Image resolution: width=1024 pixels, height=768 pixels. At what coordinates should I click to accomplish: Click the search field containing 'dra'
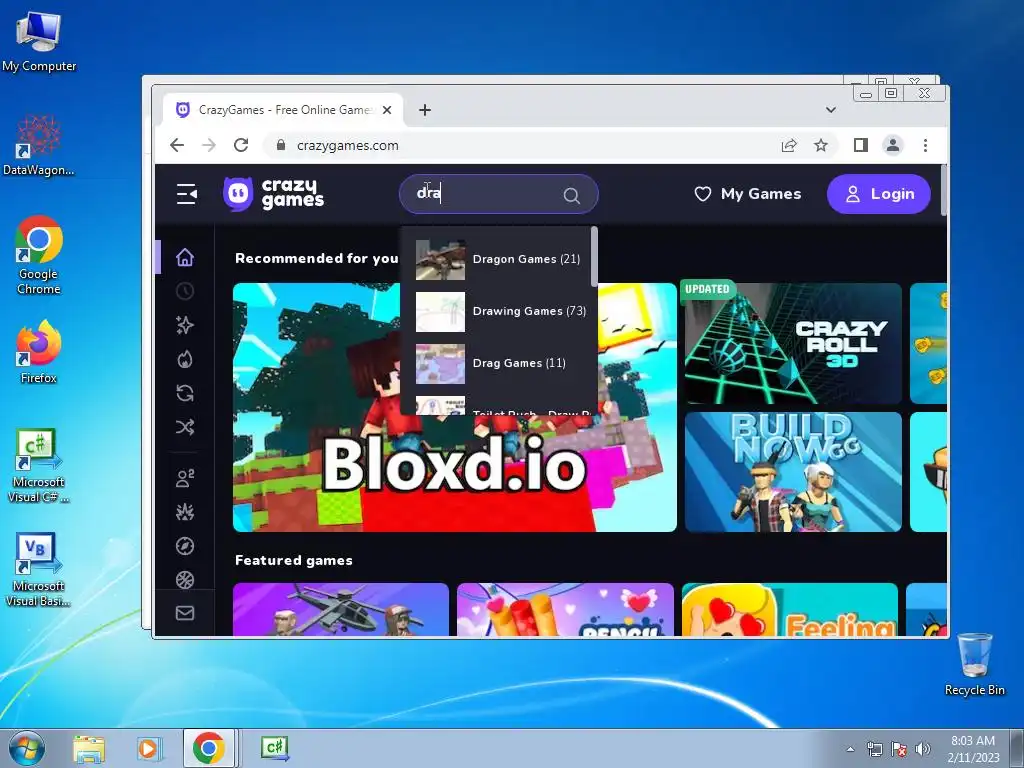(x=499, y=194)
